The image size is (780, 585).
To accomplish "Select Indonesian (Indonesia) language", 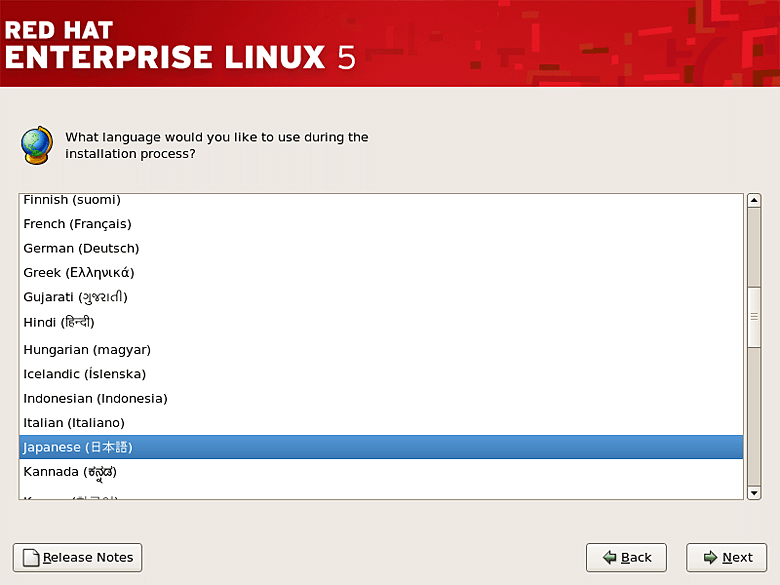I will (x=381, y=398).
